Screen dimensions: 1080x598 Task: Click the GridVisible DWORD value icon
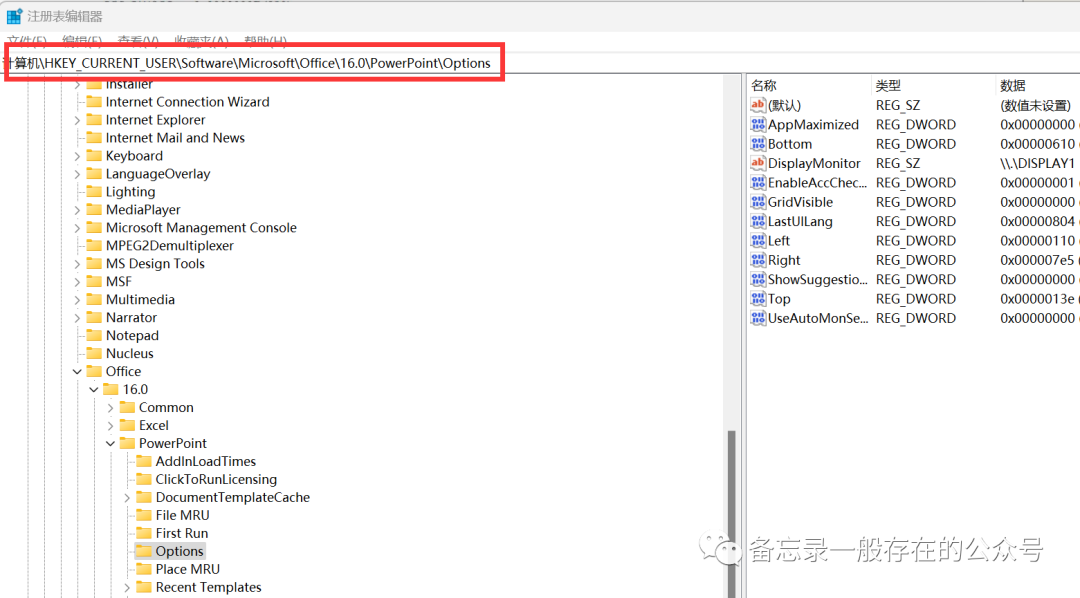coord(758,201)
